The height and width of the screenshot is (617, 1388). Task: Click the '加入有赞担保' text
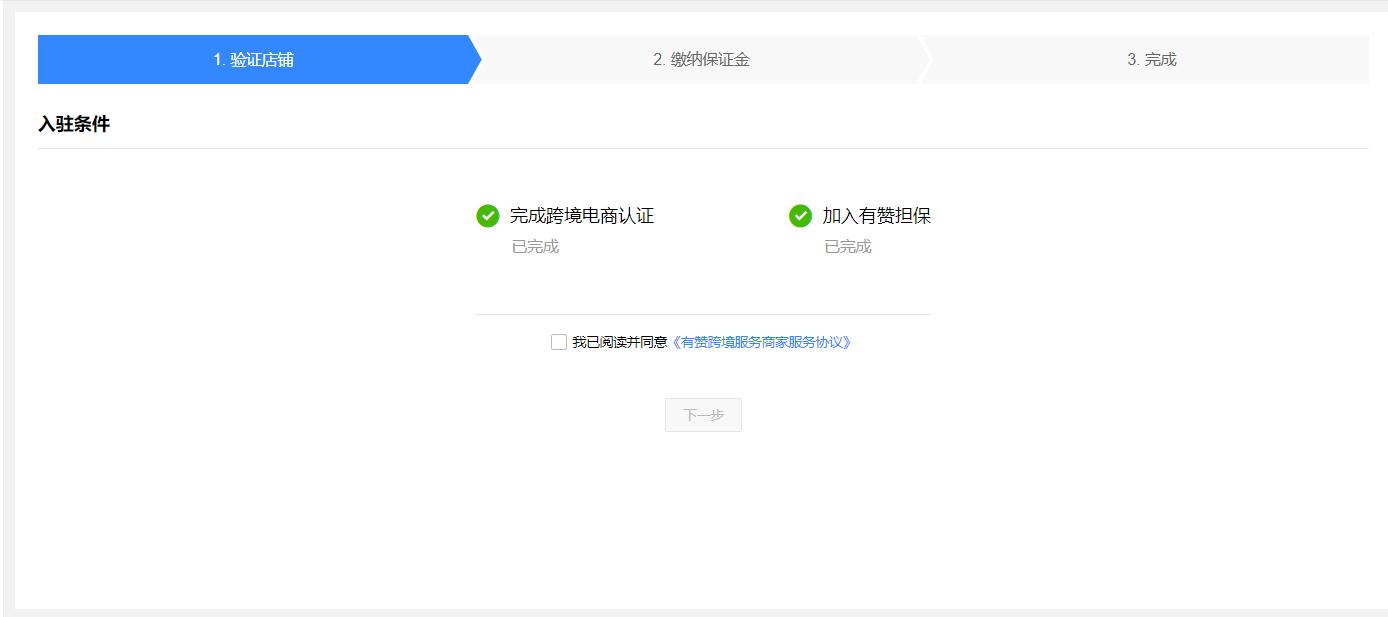tap(877, 216)
